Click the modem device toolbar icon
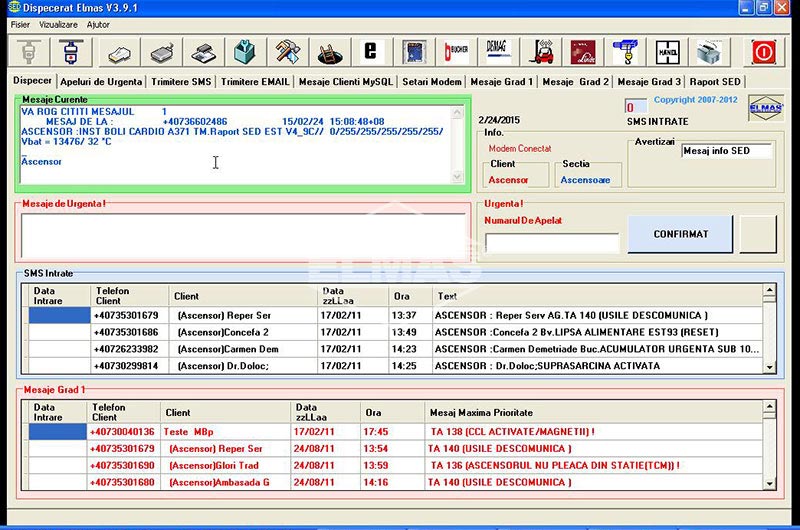 (x=162, y=52)
